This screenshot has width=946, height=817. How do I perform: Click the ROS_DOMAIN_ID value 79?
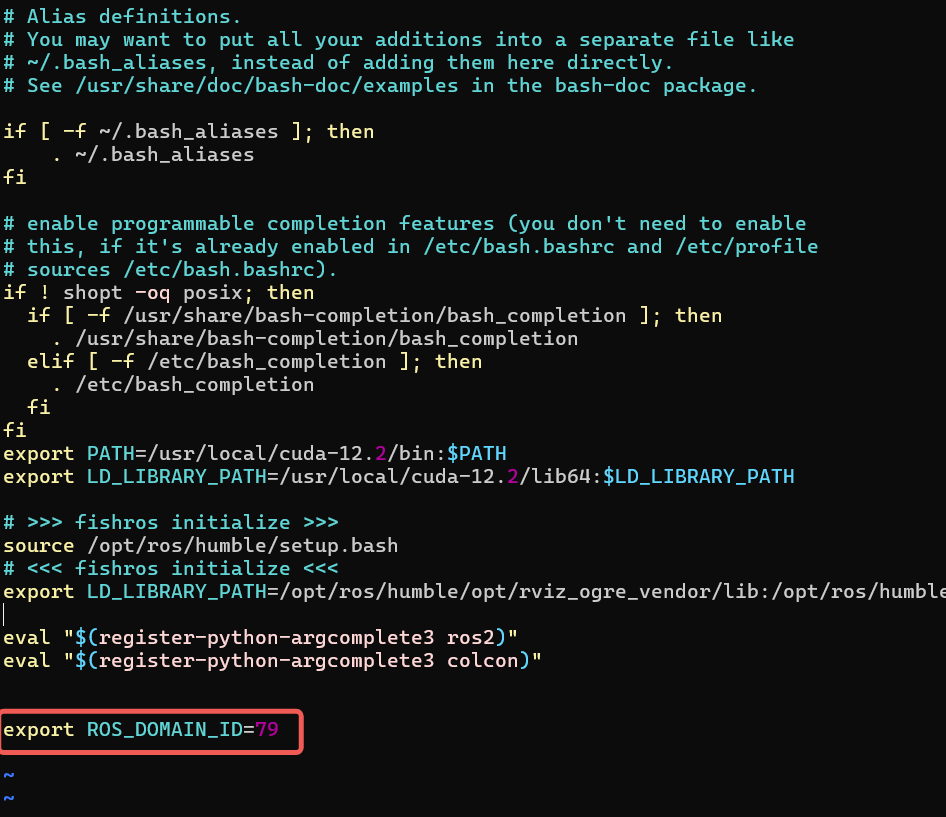coord(266,730)
